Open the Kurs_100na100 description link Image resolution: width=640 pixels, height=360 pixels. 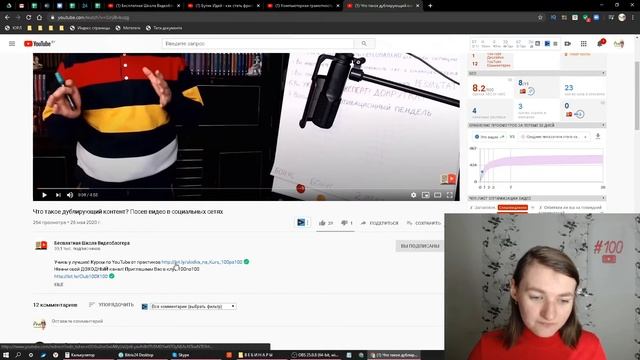coord(202,262)
